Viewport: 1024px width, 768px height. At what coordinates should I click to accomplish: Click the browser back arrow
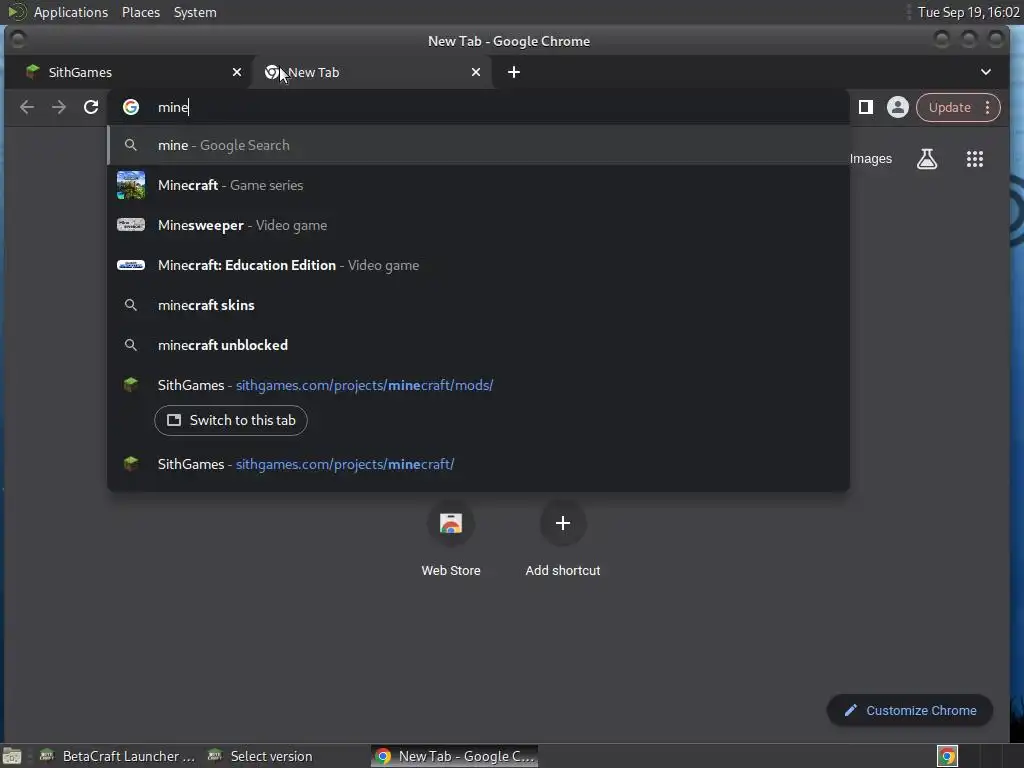click(27, 107)
